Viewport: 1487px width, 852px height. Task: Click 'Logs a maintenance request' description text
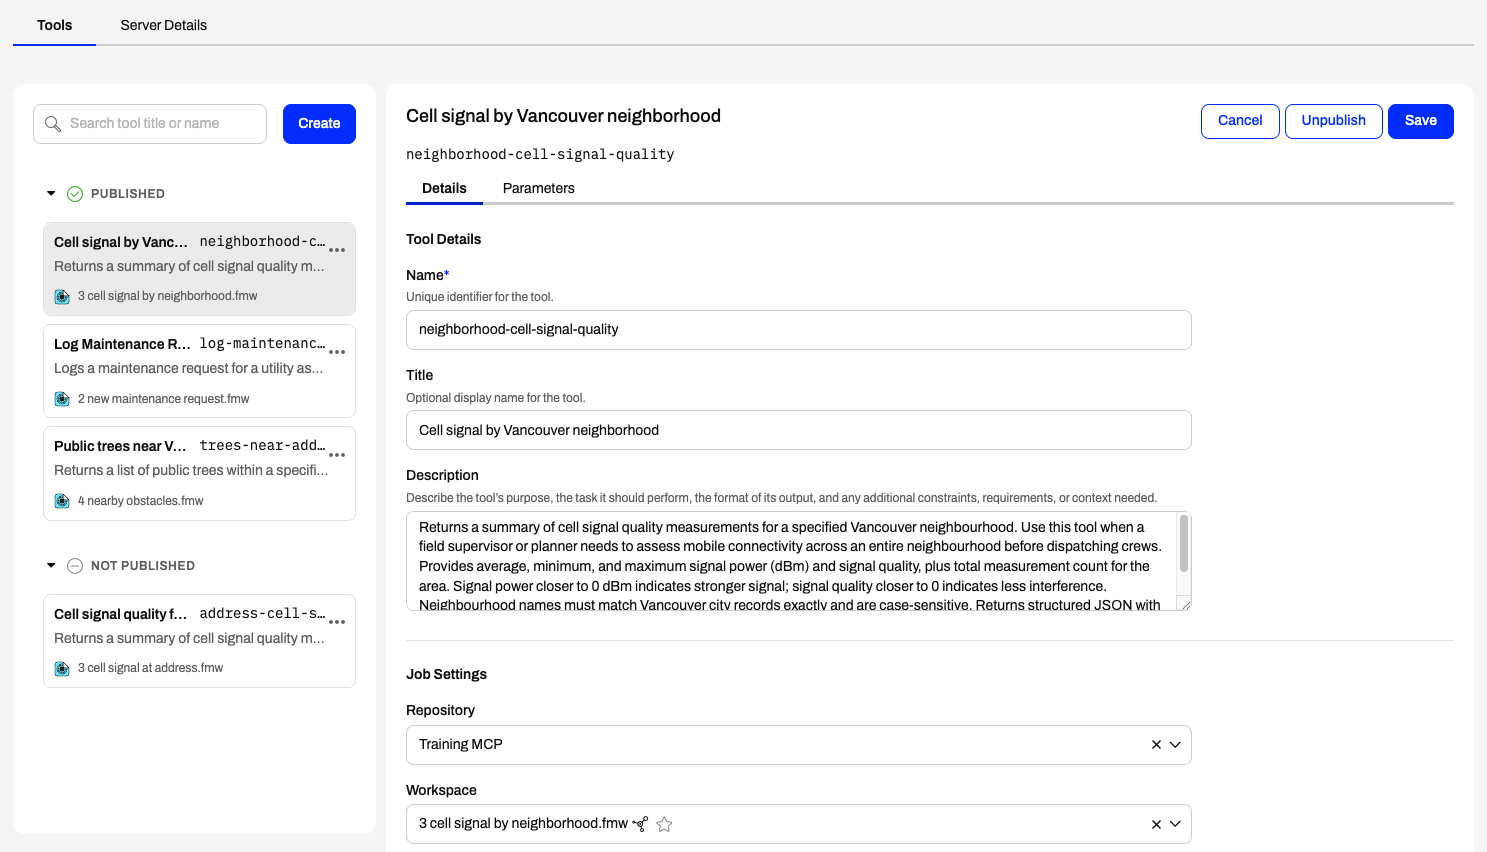click(x=188, y=368)
